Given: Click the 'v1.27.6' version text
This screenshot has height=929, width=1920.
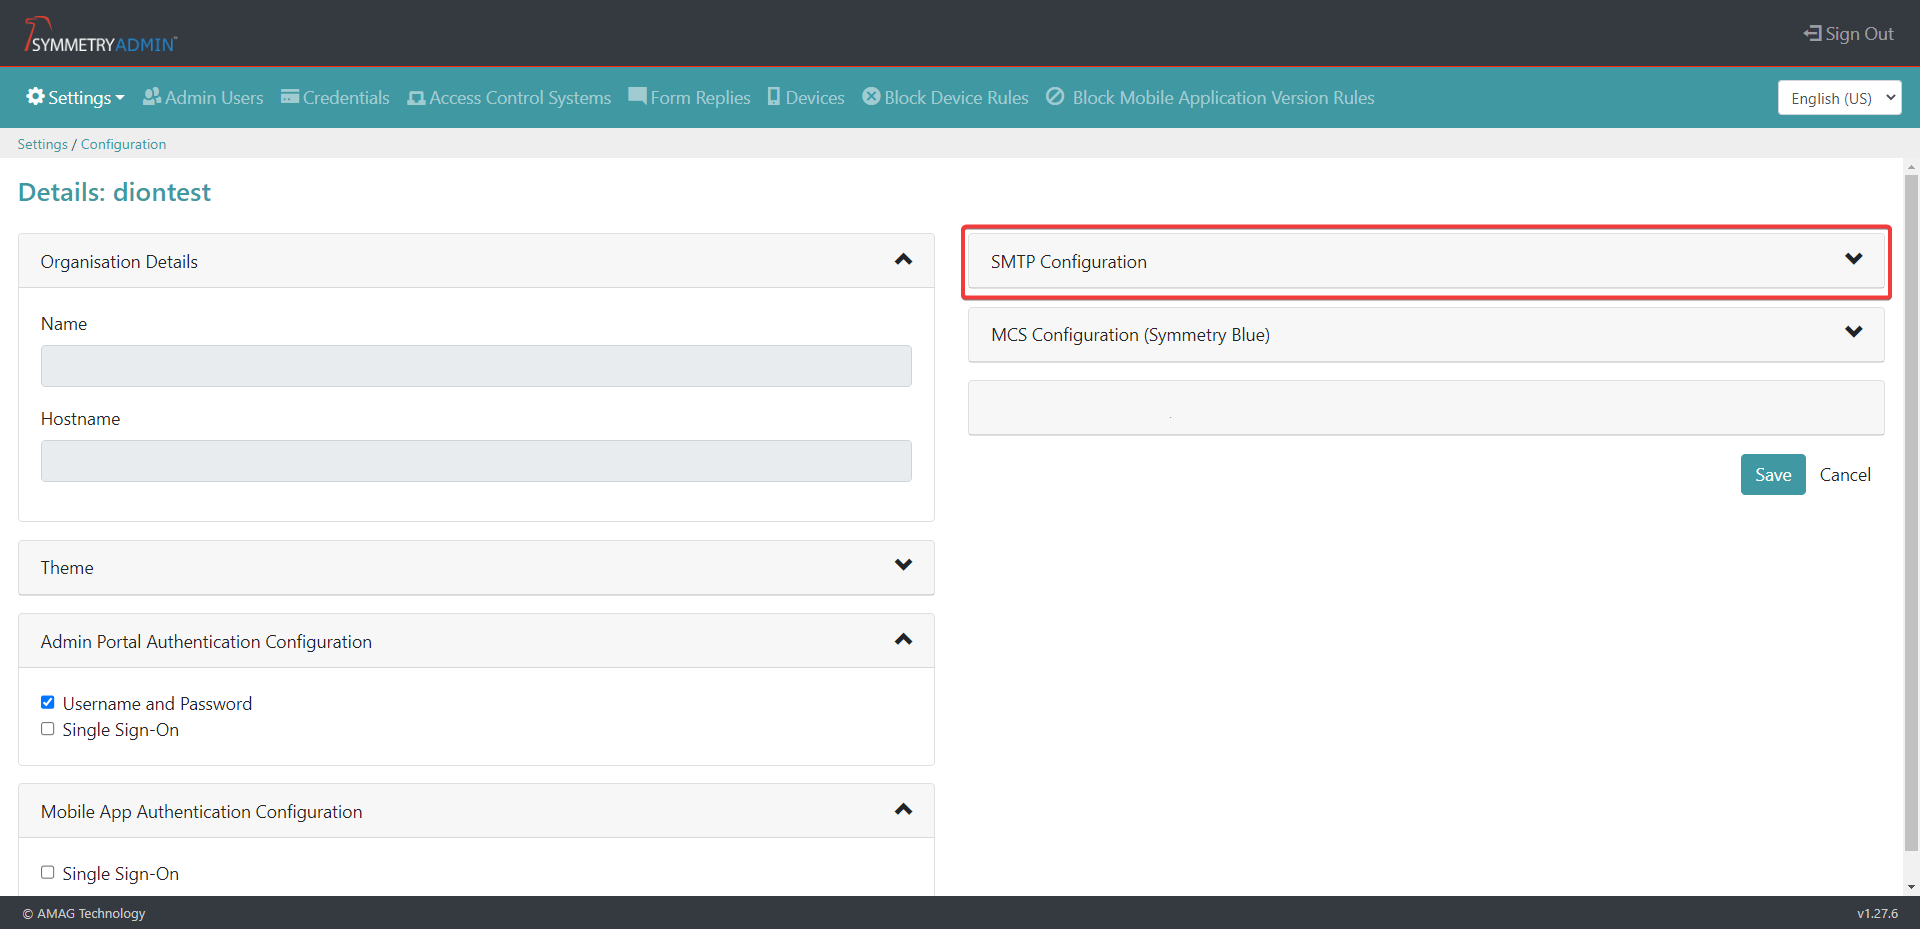Looking at the screenshot, I should [x=1877, y=913].
